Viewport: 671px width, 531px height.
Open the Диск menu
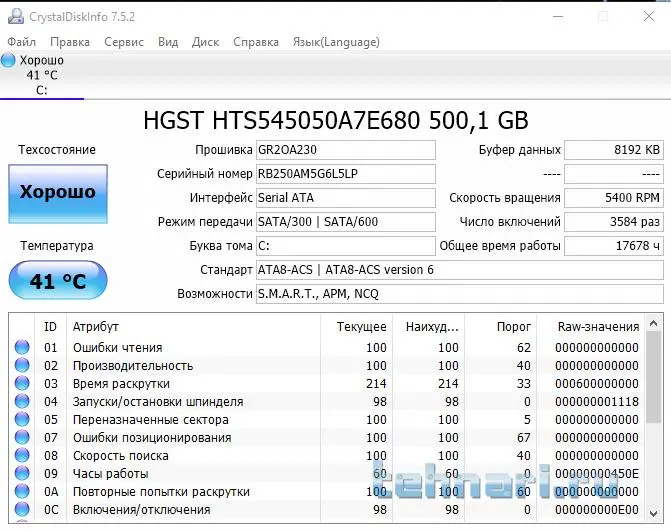(205, 42)
